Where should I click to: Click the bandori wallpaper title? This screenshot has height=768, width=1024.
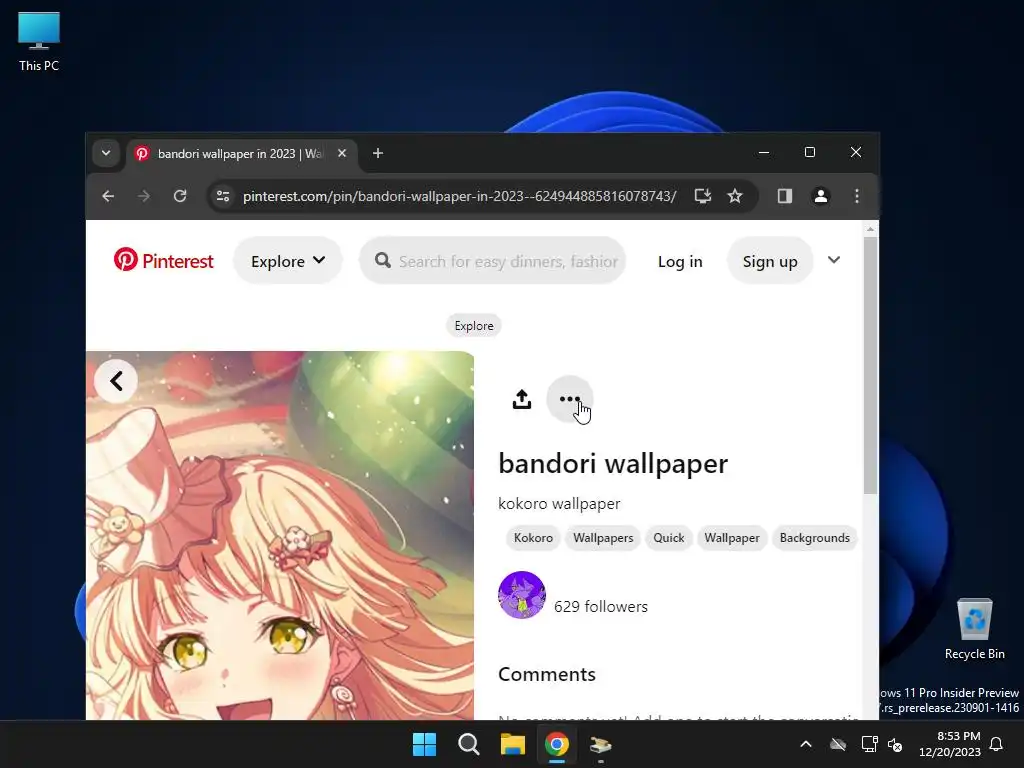point(613,464)
